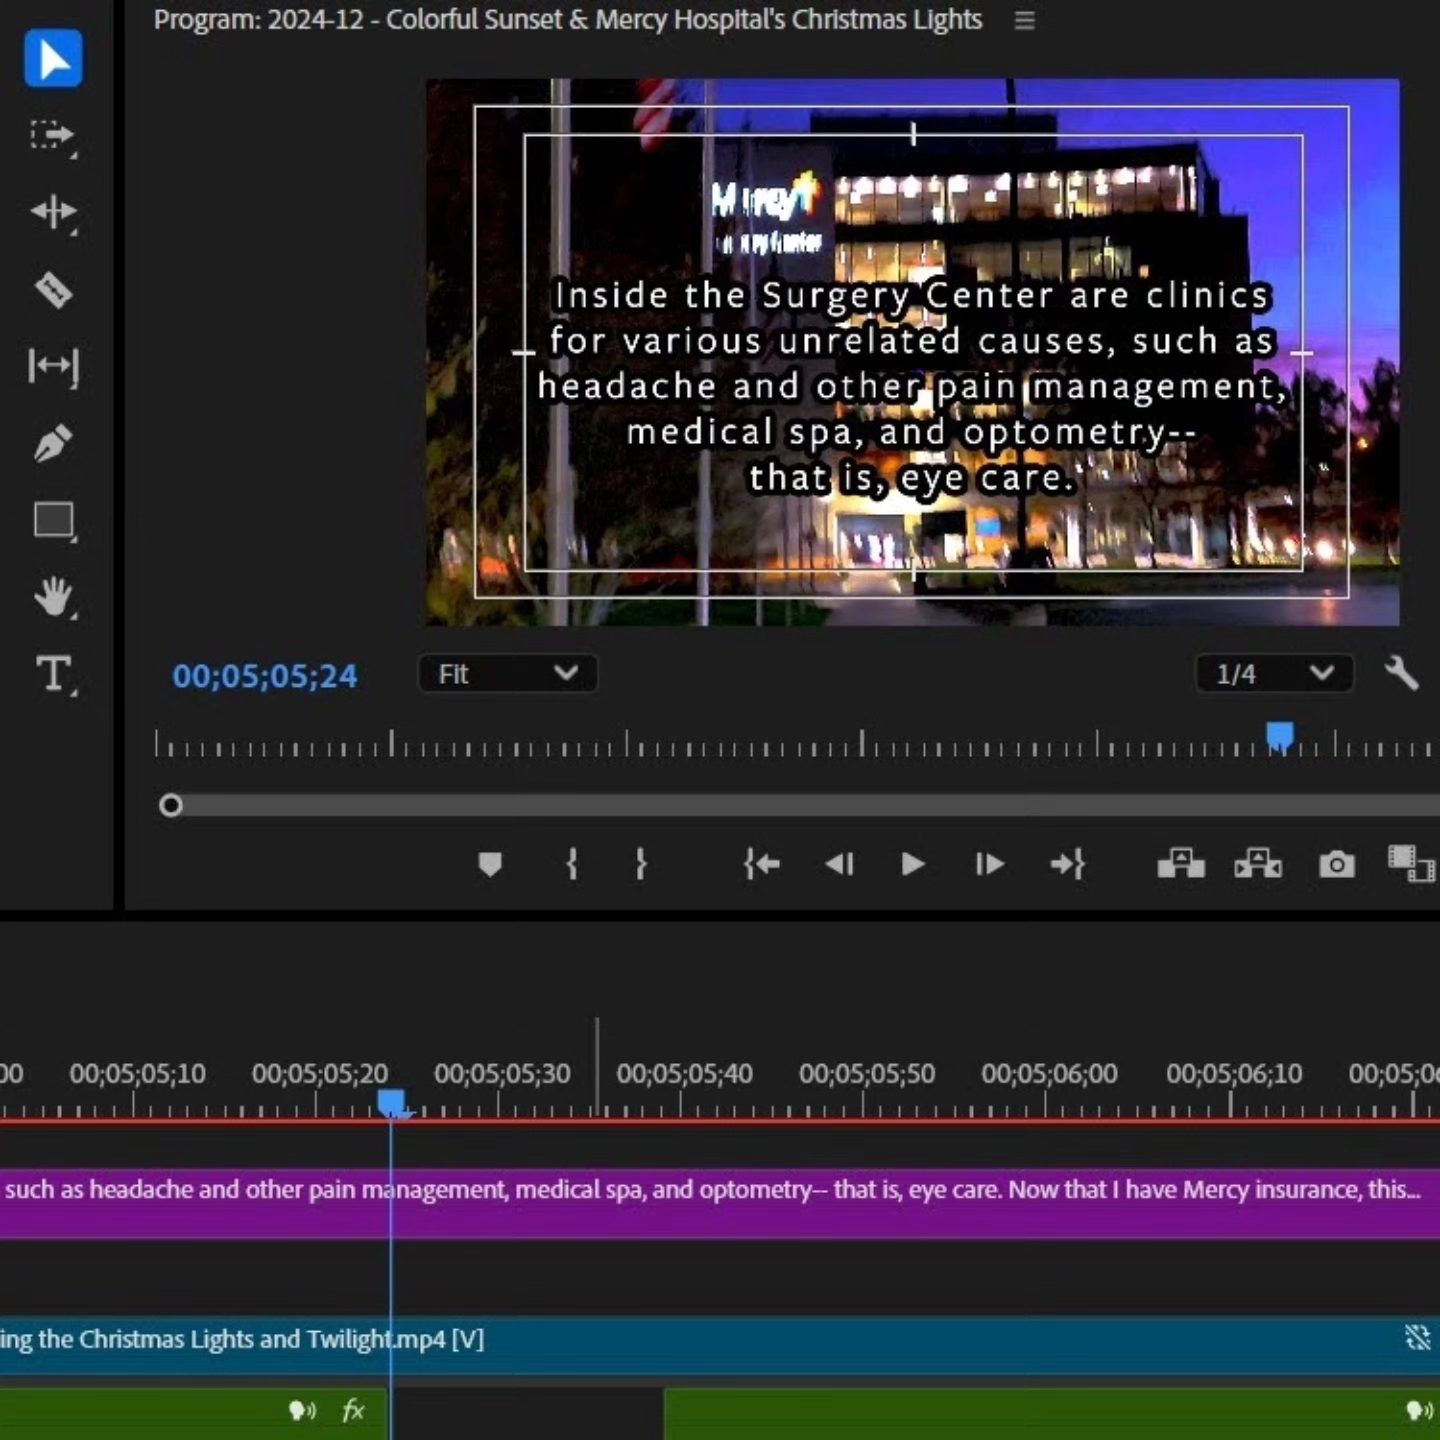Step forward one frame
Screen dimensions: 1440x1440
[989, 864]
